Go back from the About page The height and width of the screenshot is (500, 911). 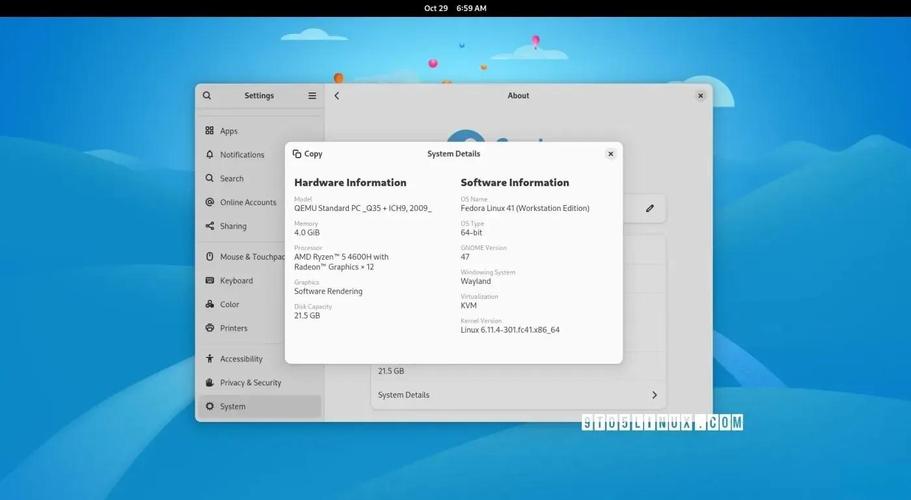[336, 95]
